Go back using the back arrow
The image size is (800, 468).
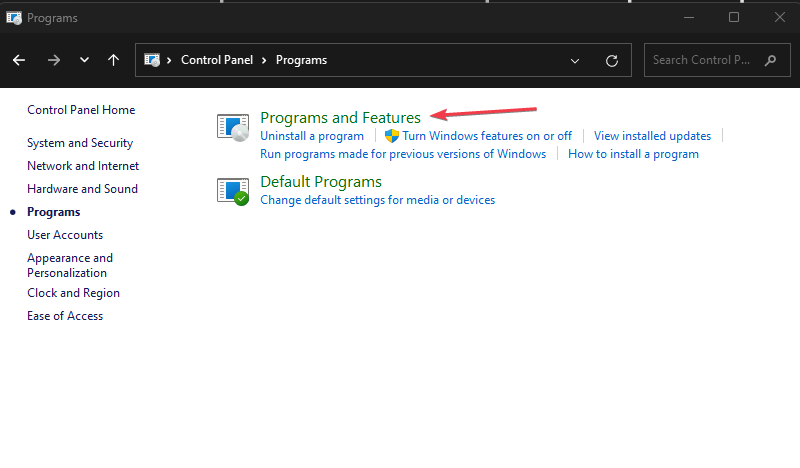coord(19,60)
